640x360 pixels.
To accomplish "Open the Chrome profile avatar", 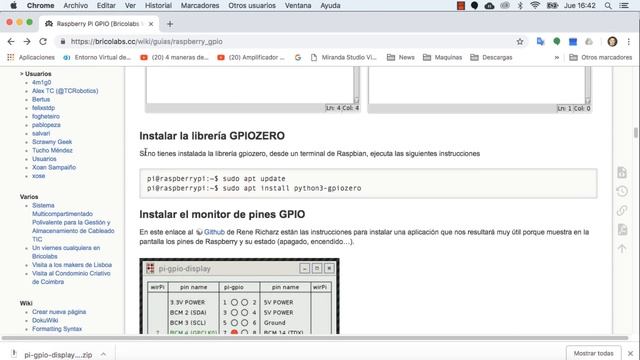I will click(612, 42).
